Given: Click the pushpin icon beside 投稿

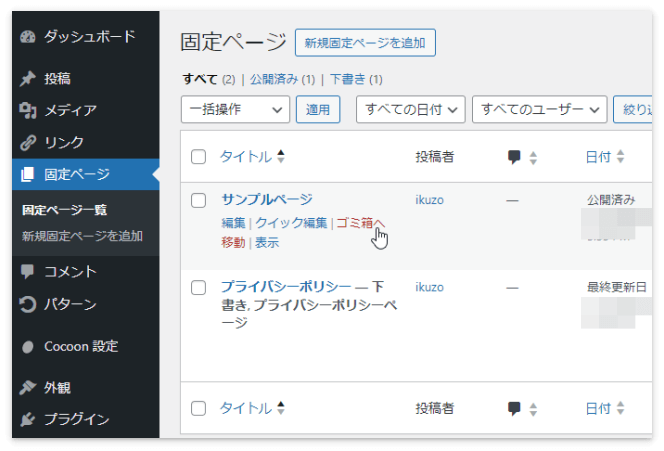Looking at the screenshot, I should click(x=28, y=78).
